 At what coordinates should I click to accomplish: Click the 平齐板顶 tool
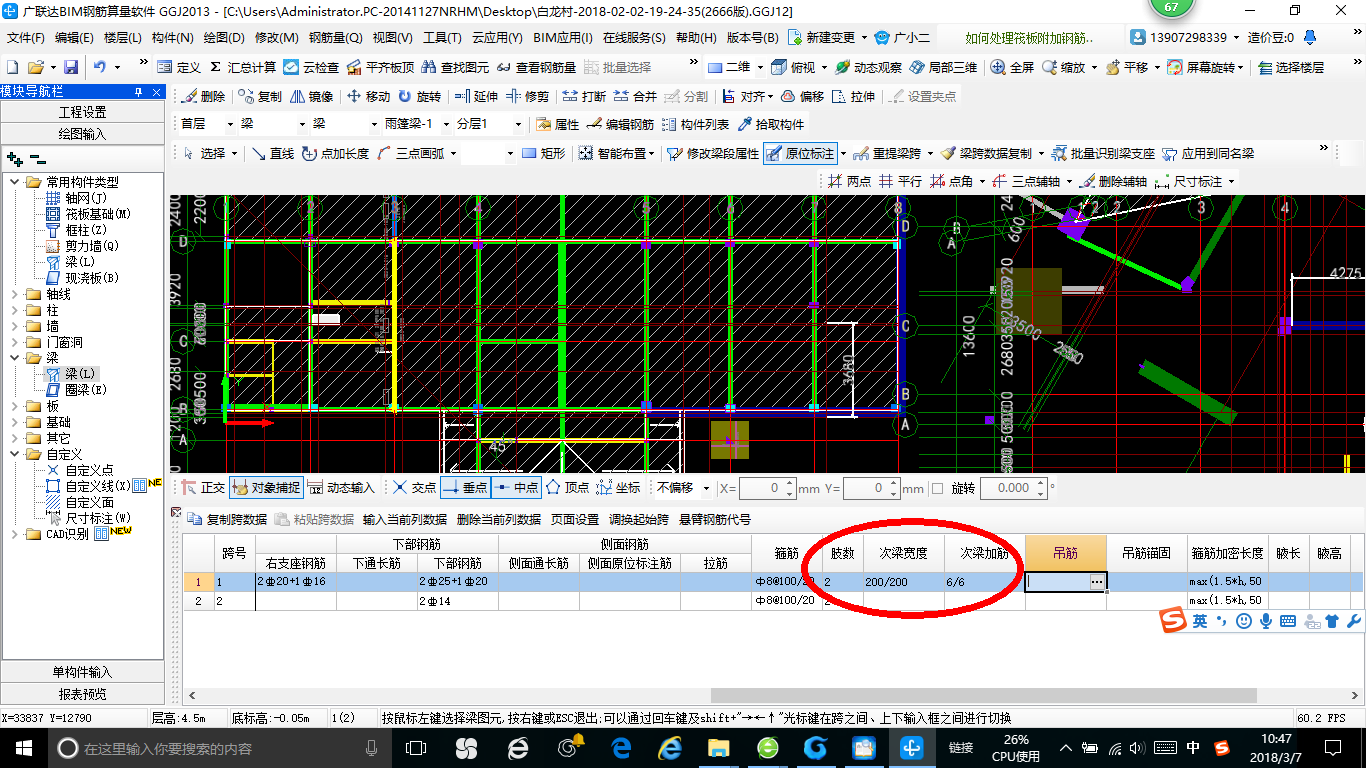(380, 67)
